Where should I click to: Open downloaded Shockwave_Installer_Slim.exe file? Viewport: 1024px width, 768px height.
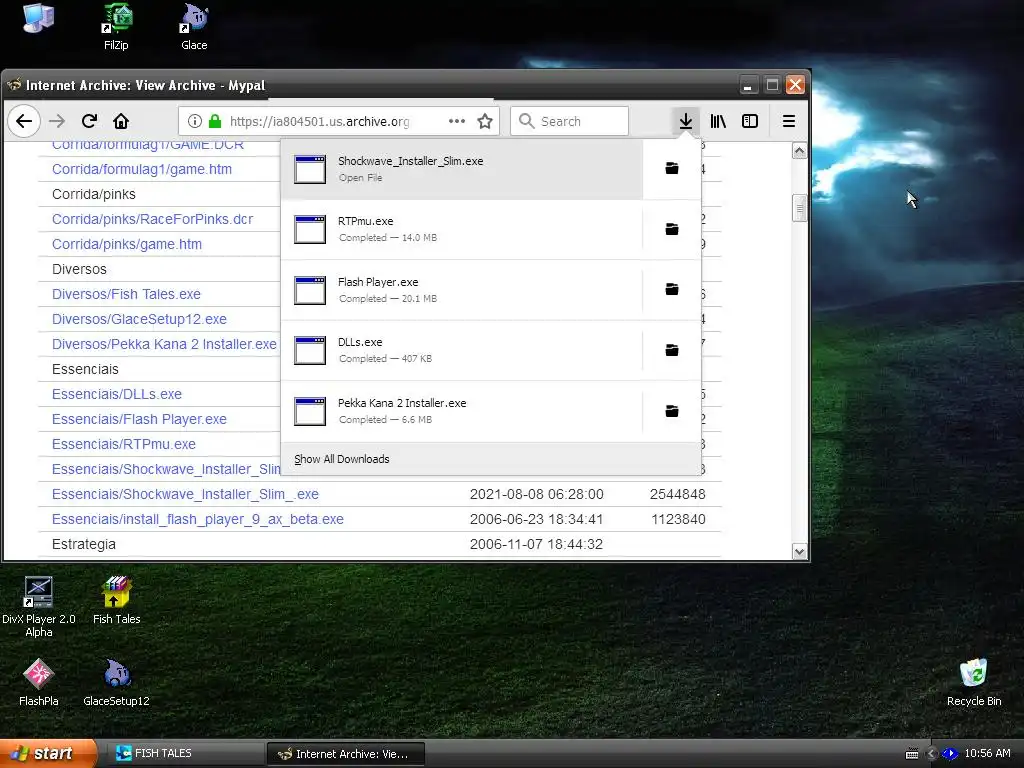[462, 169]
